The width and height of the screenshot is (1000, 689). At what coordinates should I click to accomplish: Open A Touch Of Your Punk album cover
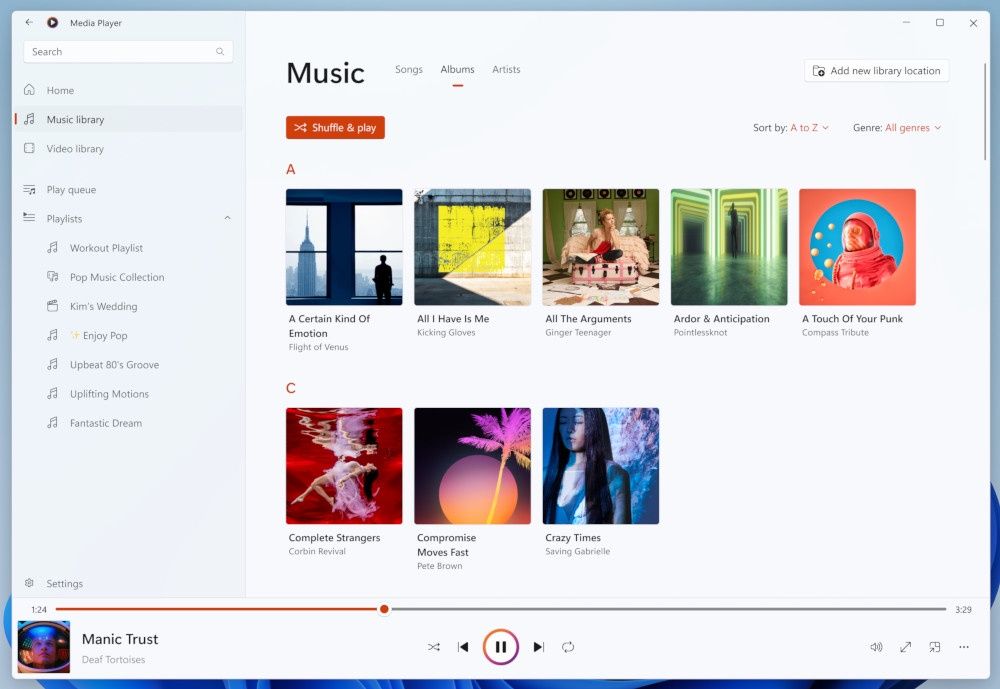click(857, 247)
